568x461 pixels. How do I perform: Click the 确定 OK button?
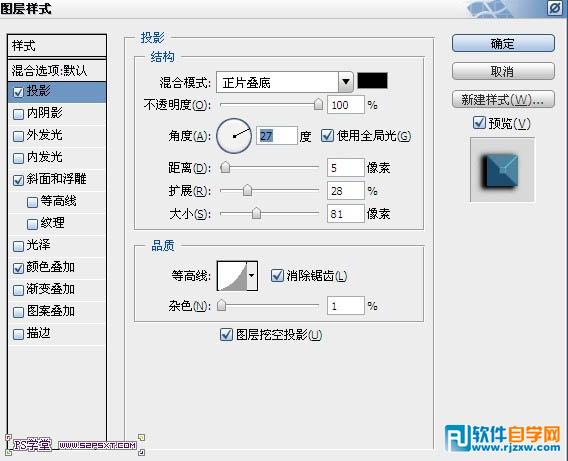point(503,43)
